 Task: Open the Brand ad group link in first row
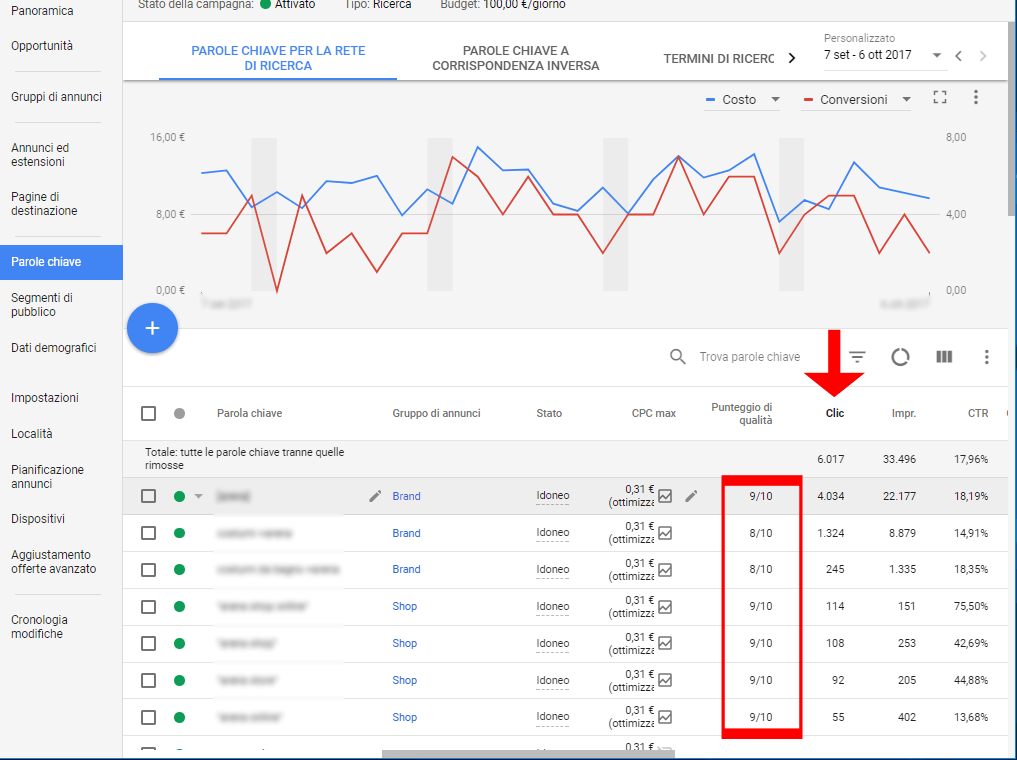coord(406,496)
